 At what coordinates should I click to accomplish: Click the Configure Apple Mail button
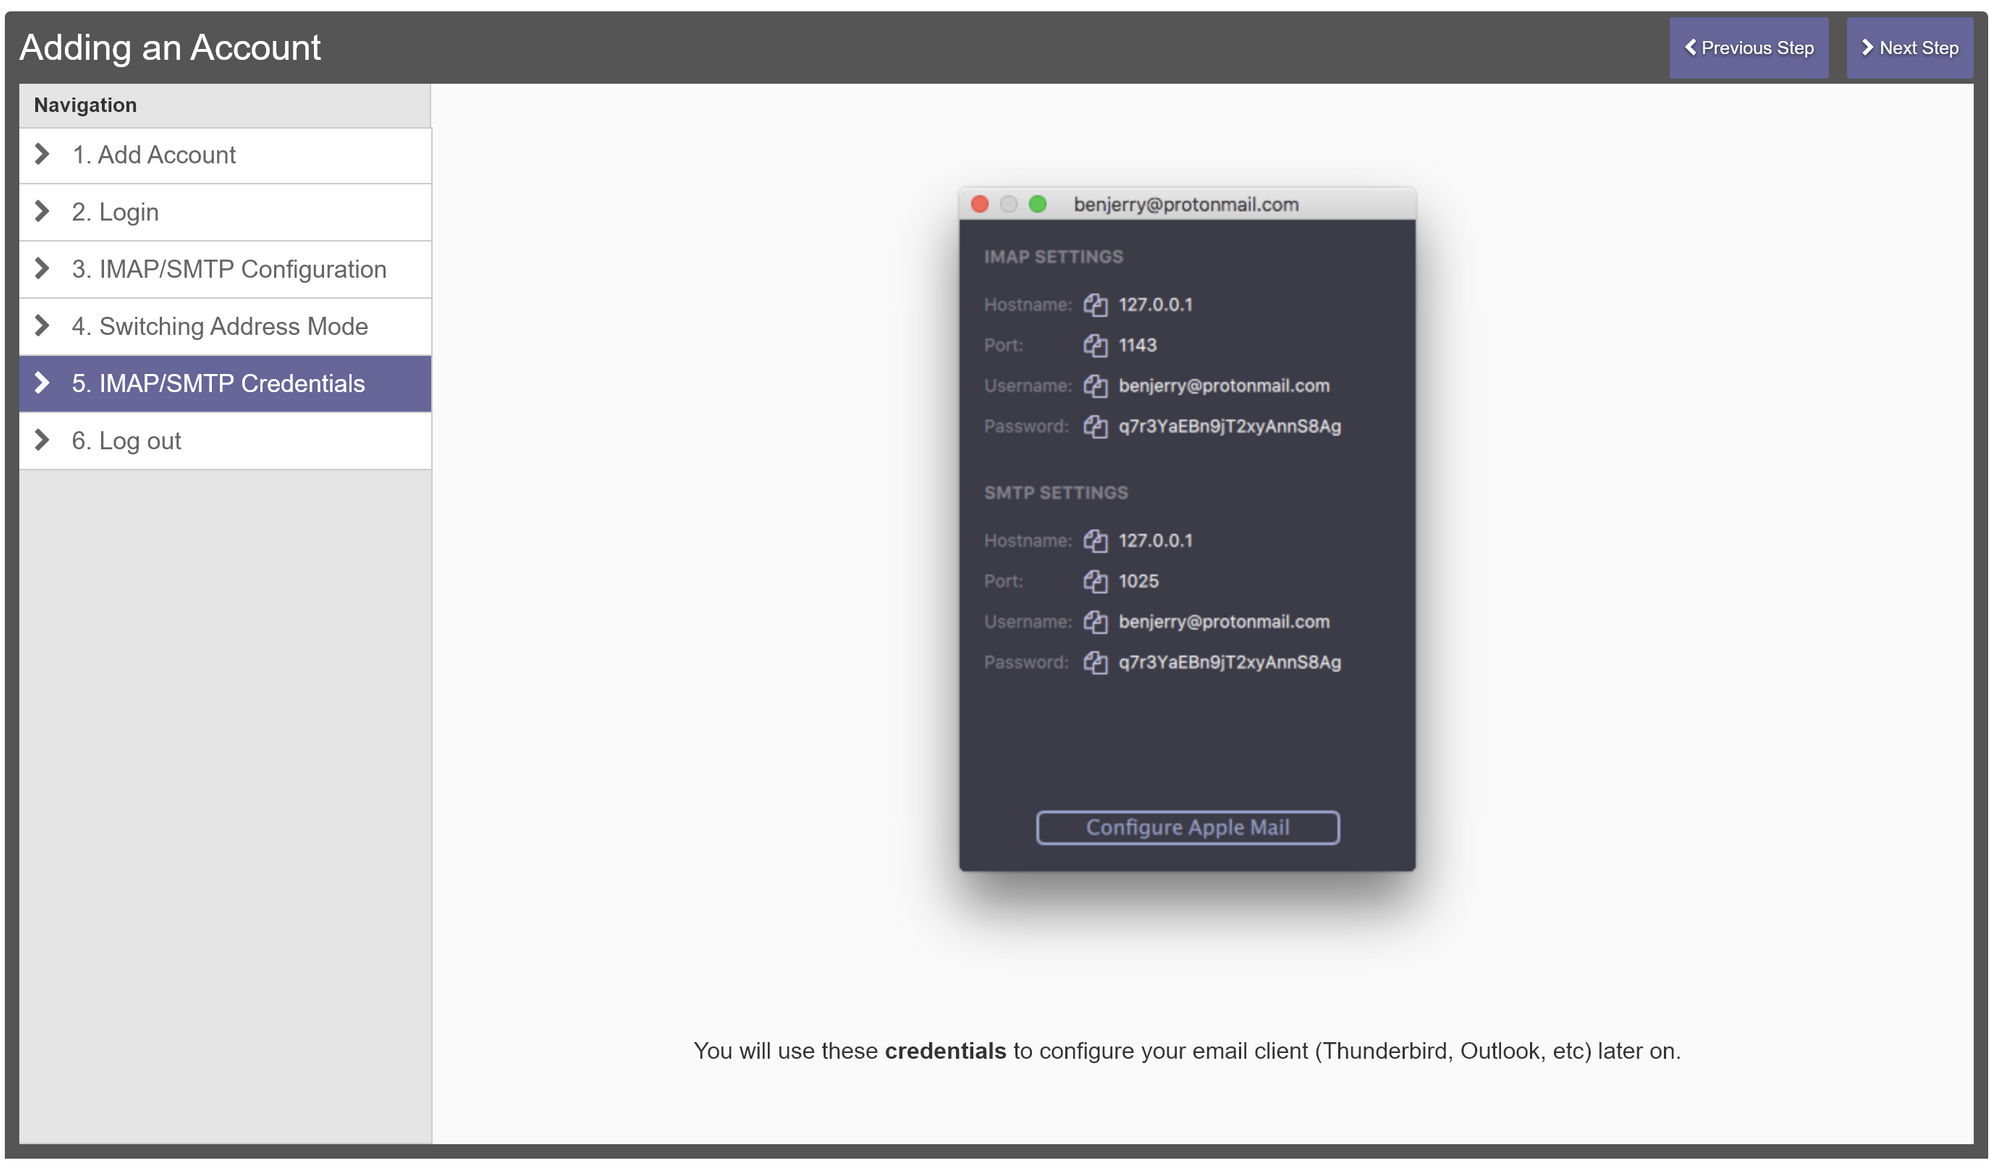1188,825
